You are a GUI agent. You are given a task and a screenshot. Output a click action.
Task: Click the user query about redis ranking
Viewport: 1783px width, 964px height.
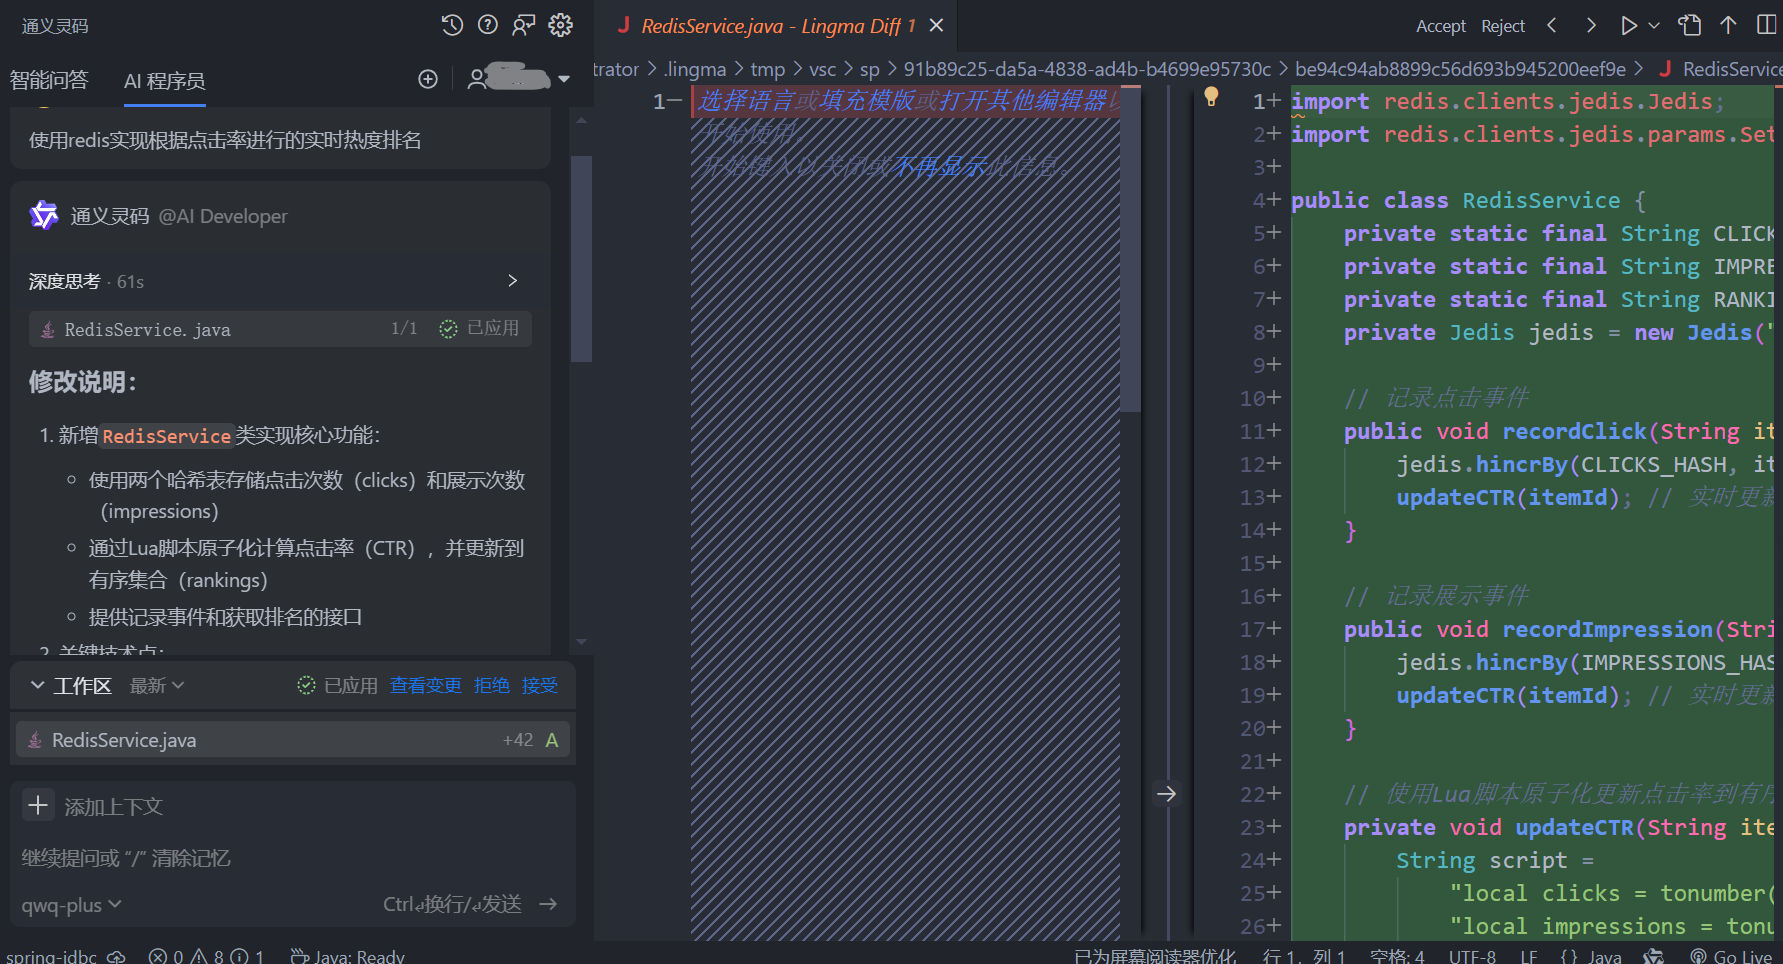click(225, 140)
